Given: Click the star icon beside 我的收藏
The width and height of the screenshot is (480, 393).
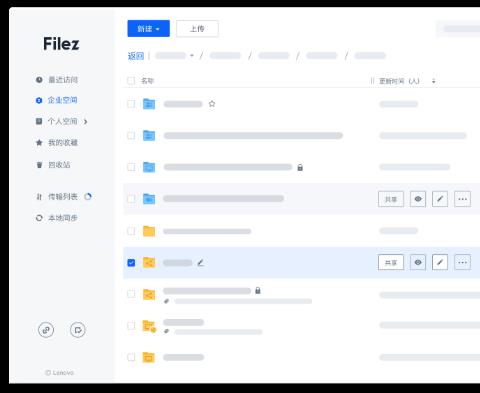Looking at the screenshot, I should (x=39, y=143).
